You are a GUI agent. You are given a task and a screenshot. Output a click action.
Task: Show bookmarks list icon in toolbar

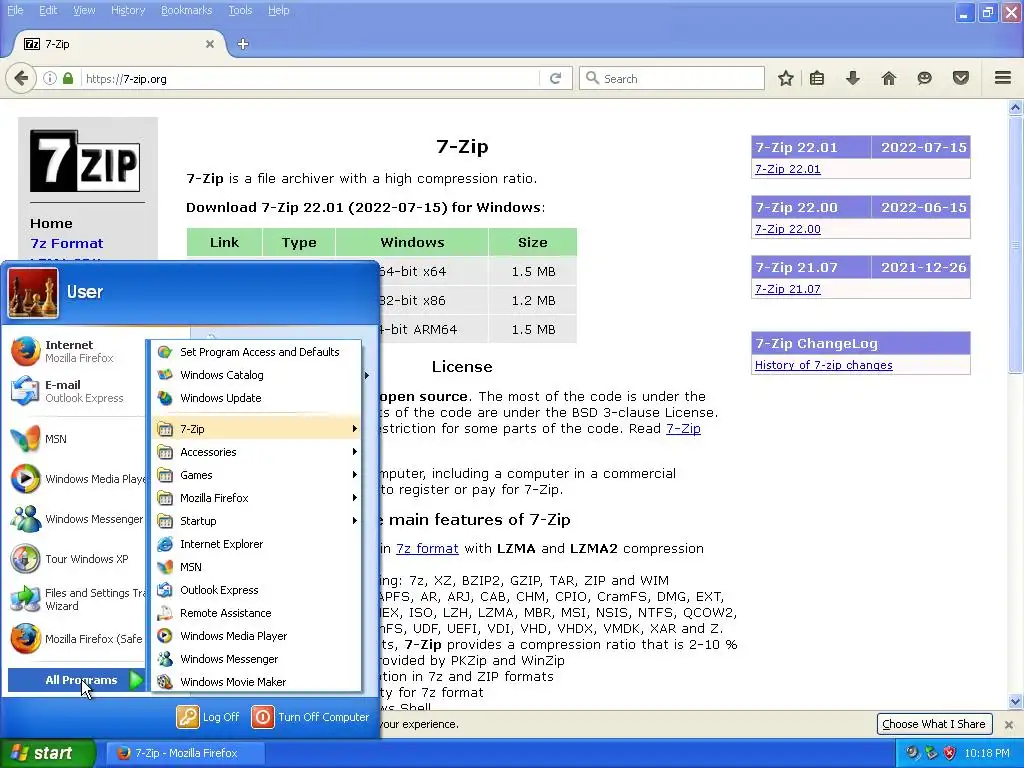tap(817, 78)
